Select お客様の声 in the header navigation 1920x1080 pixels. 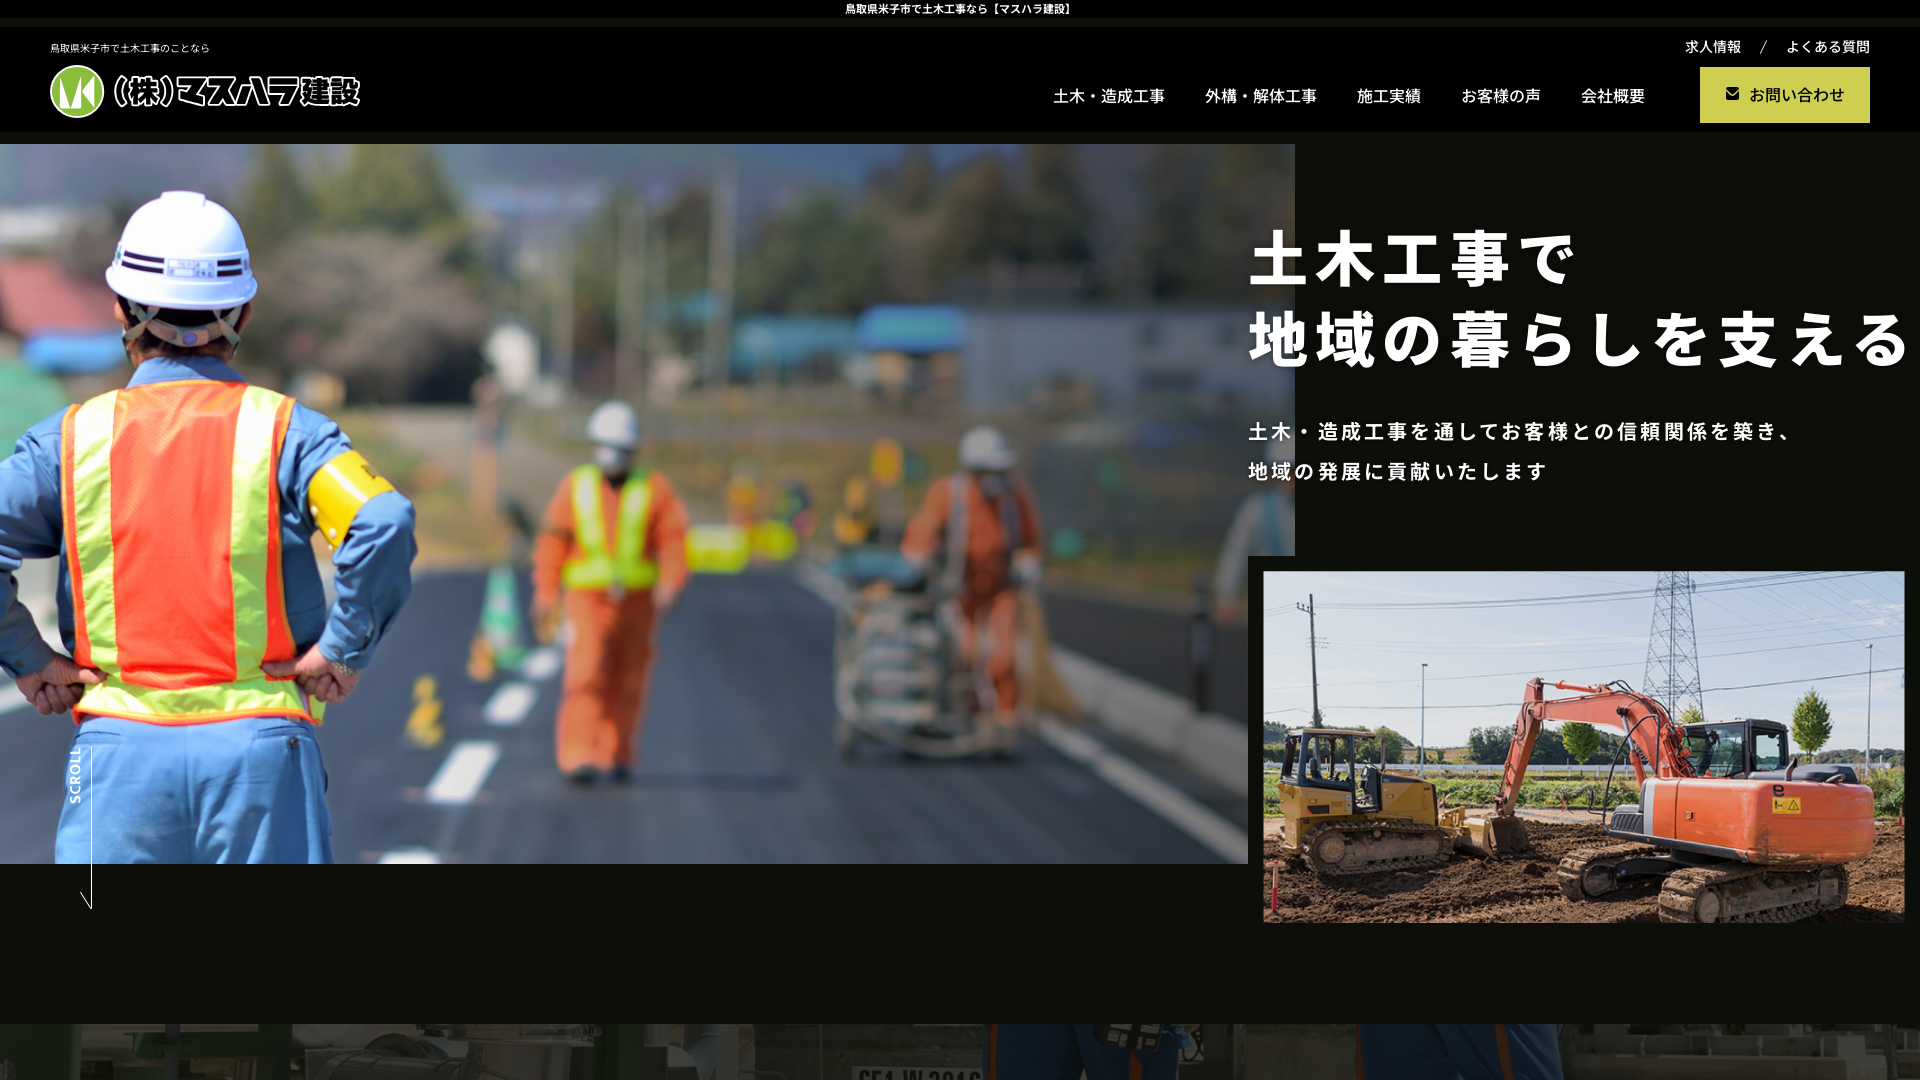[1501, 96]
